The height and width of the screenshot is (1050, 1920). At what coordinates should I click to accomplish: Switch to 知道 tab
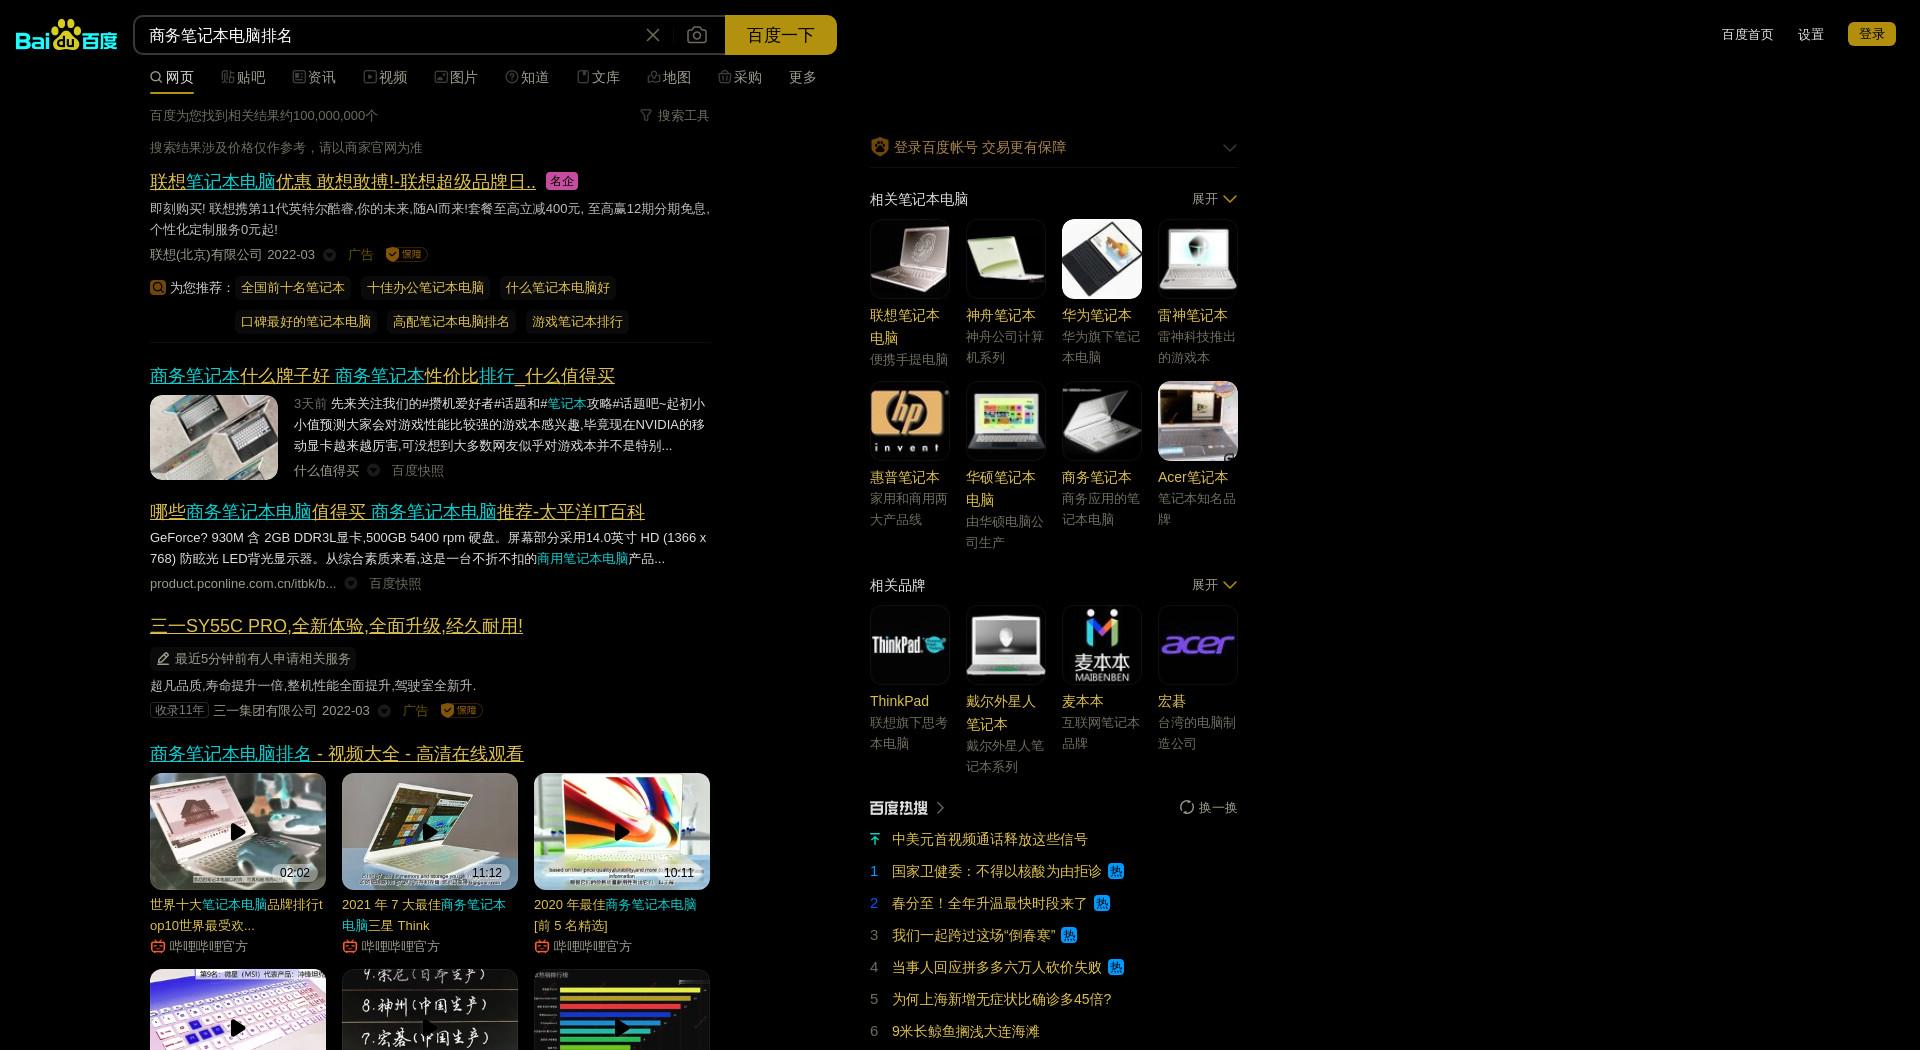click(527, 77)
